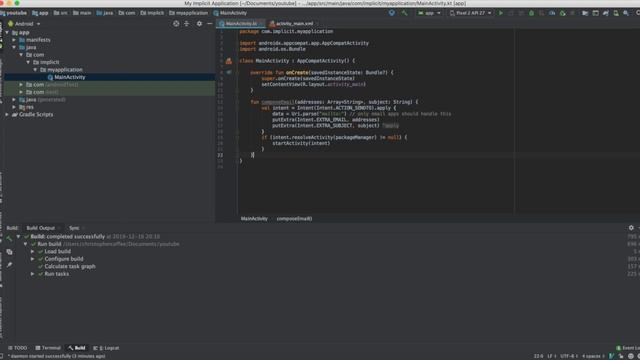Screen dimensions: 640x360
Task: Open the Event Log in status bar
Action: pyautogui.click(x=628, y=348)
